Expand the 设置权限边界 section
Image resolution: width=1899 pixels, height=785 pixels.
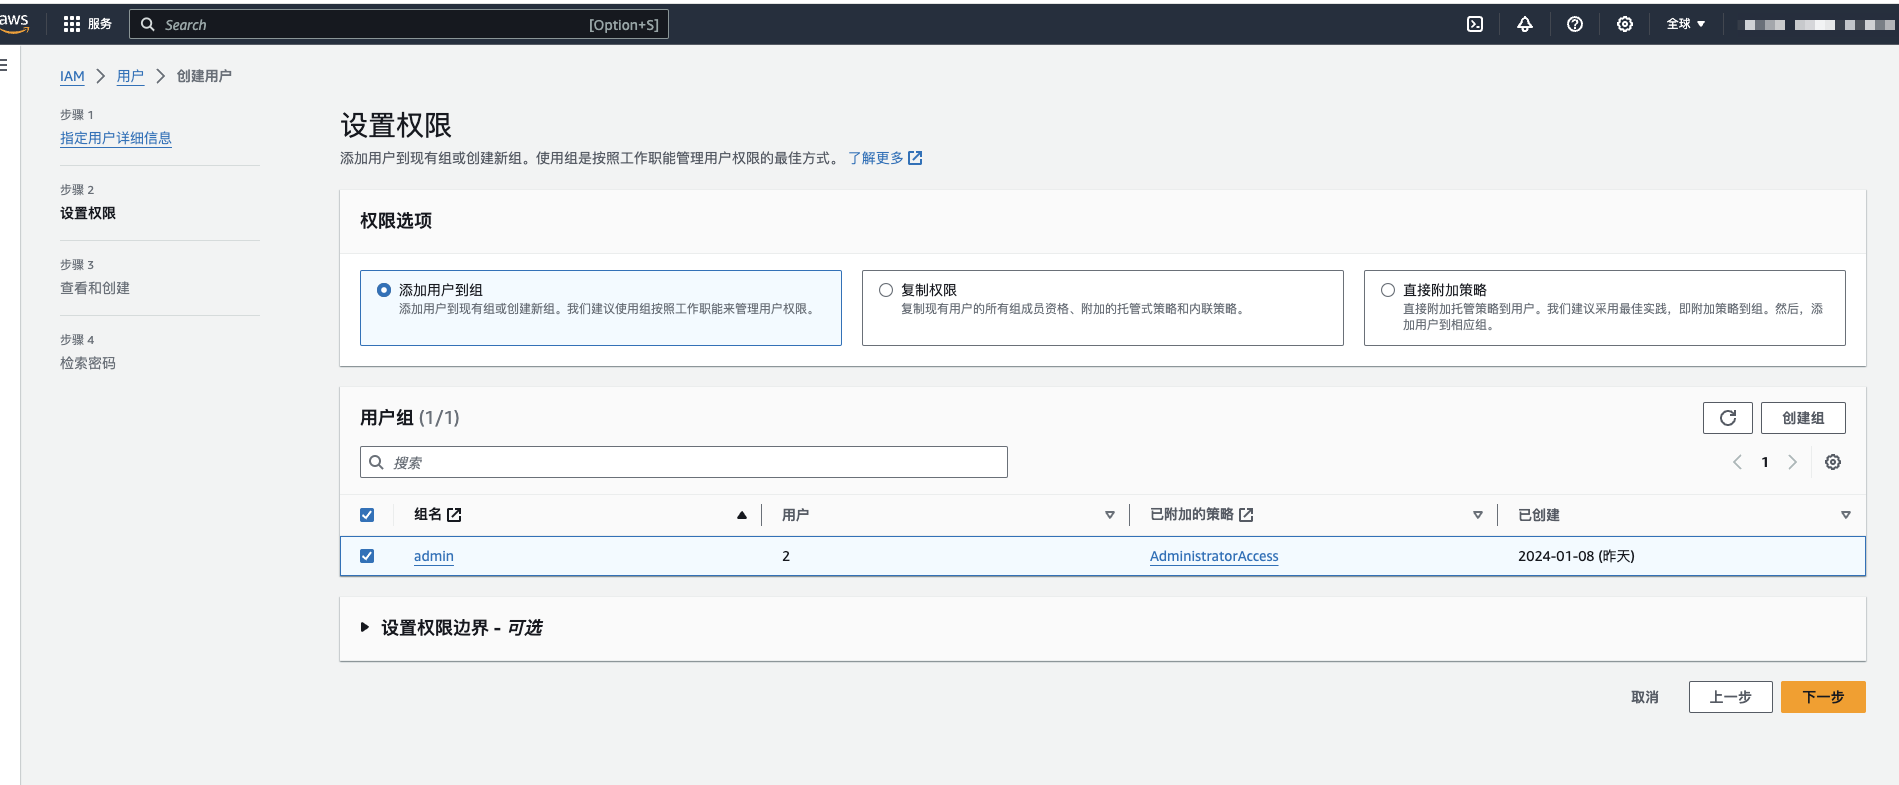click(x=365, y=628)
